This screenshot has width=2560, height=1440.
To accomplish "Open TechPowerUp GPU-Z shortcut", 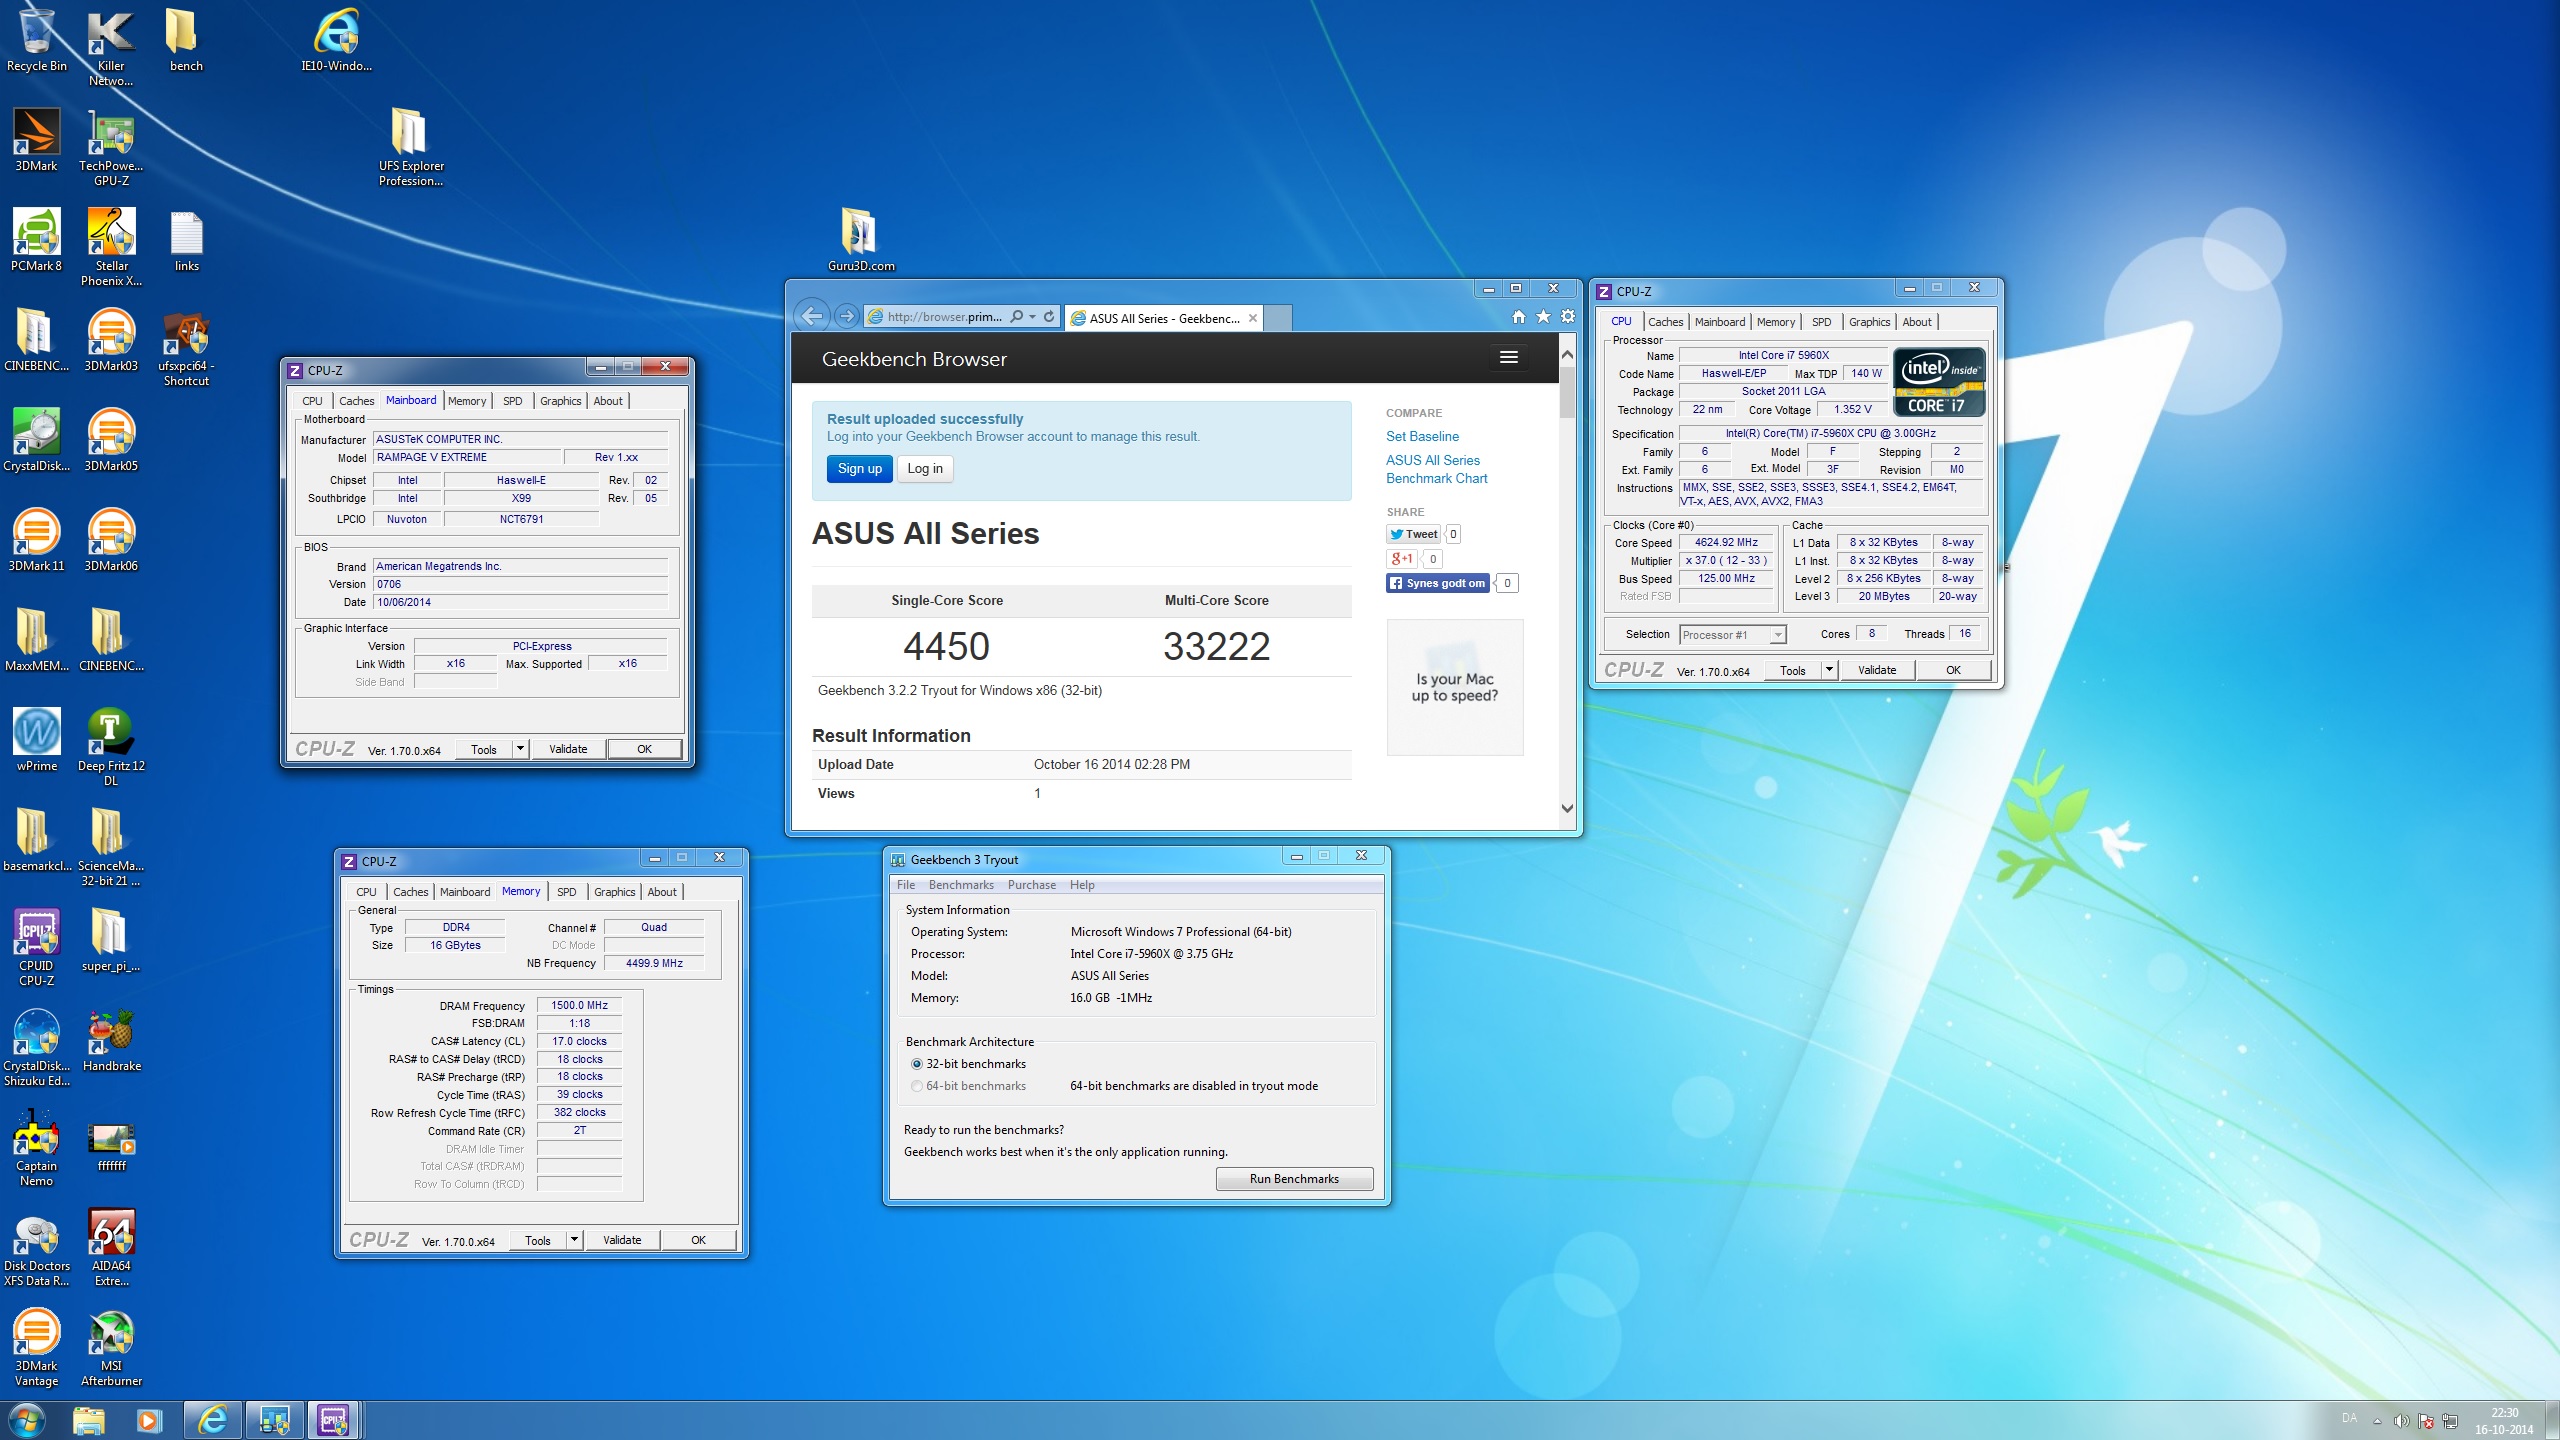I will tap(111, 148).
